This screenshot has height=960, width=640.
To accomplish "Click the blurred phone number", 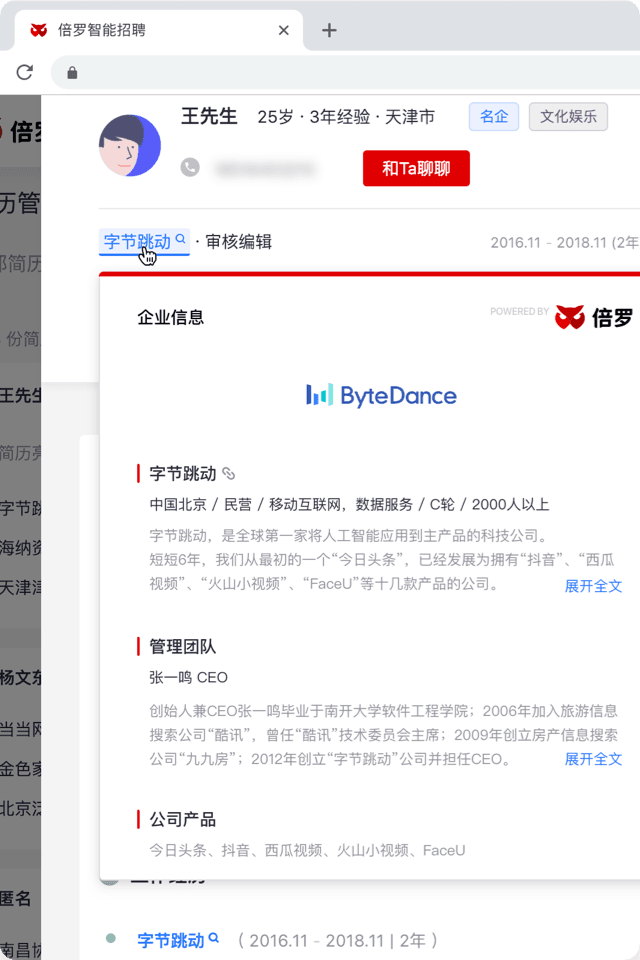I will click(265, 168).
